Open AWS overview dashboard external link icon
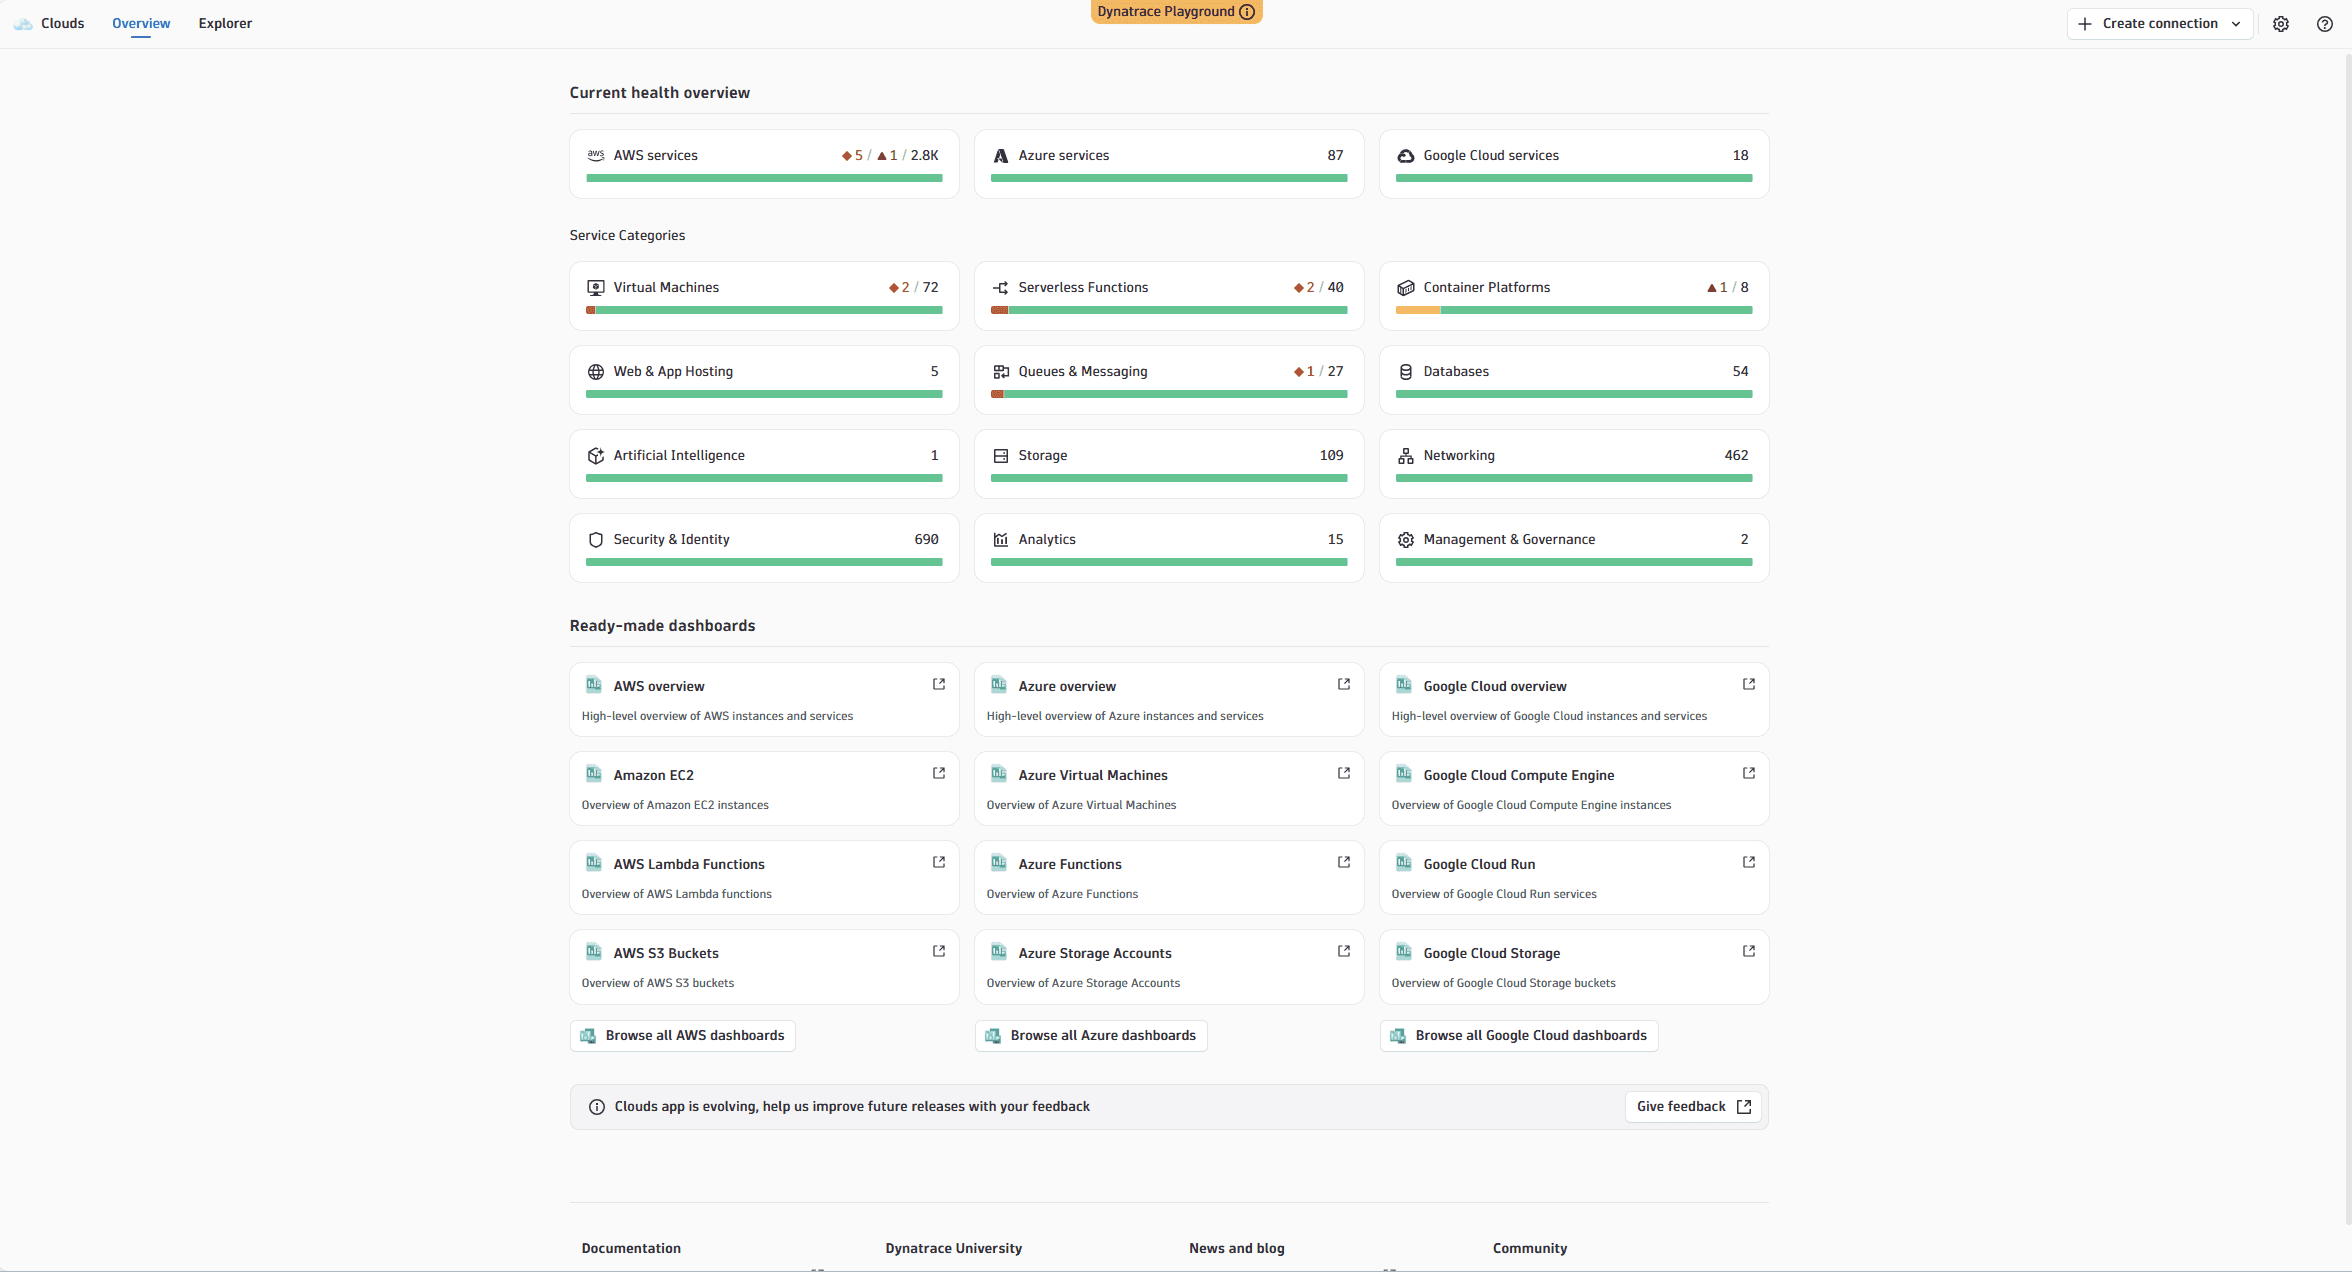Screen dimensions: 2352x1272 click(939, 684)
